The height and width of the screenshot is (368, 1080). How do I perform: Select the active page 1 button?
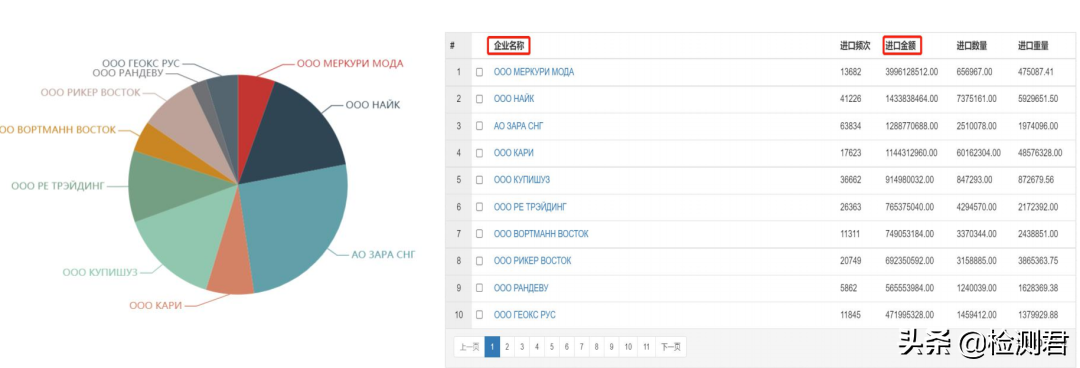click(x=492, y=347)
